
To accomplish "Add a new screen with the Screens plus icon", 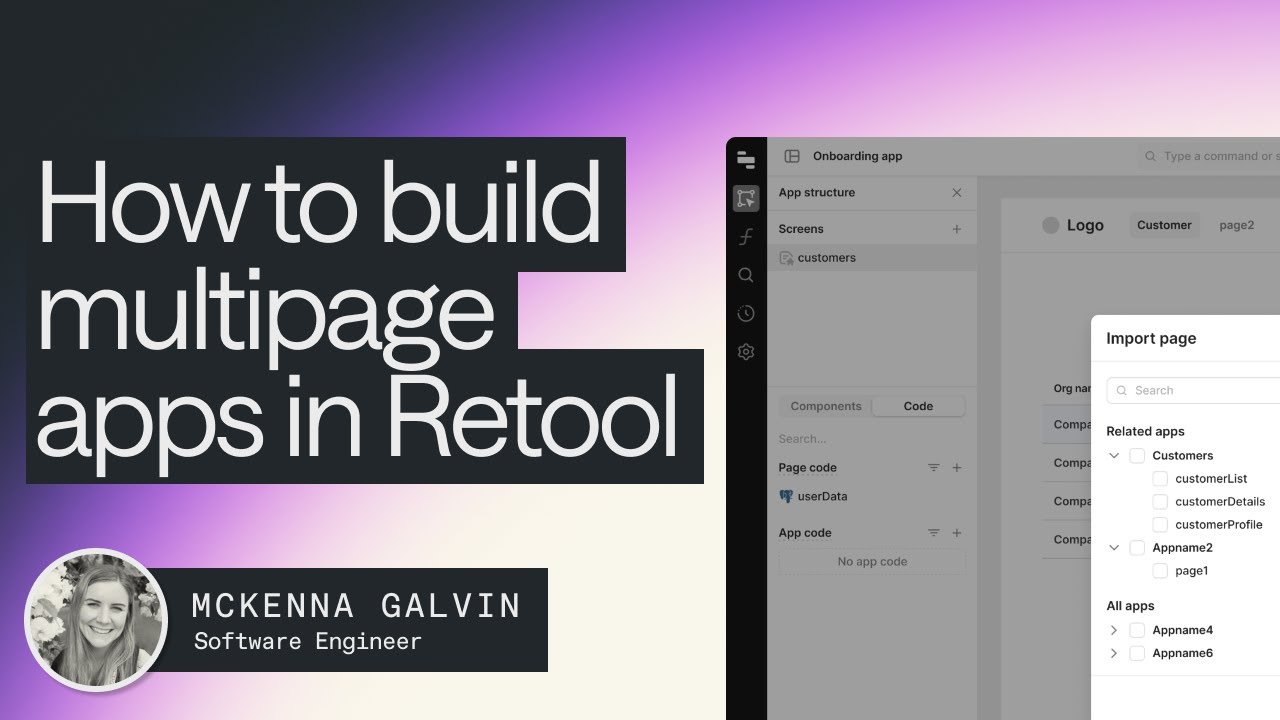I will pos(957,229).
